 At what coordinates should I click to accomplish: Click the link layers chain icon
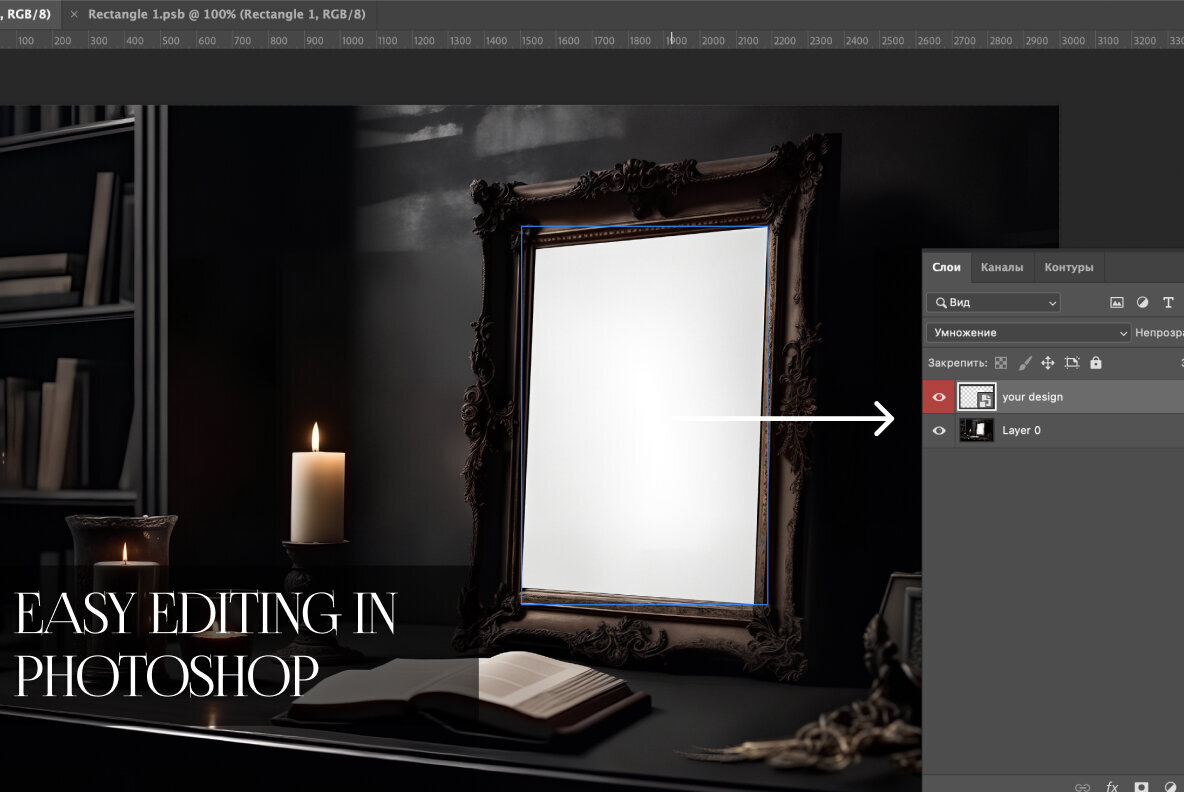(x=1082, y=787)
